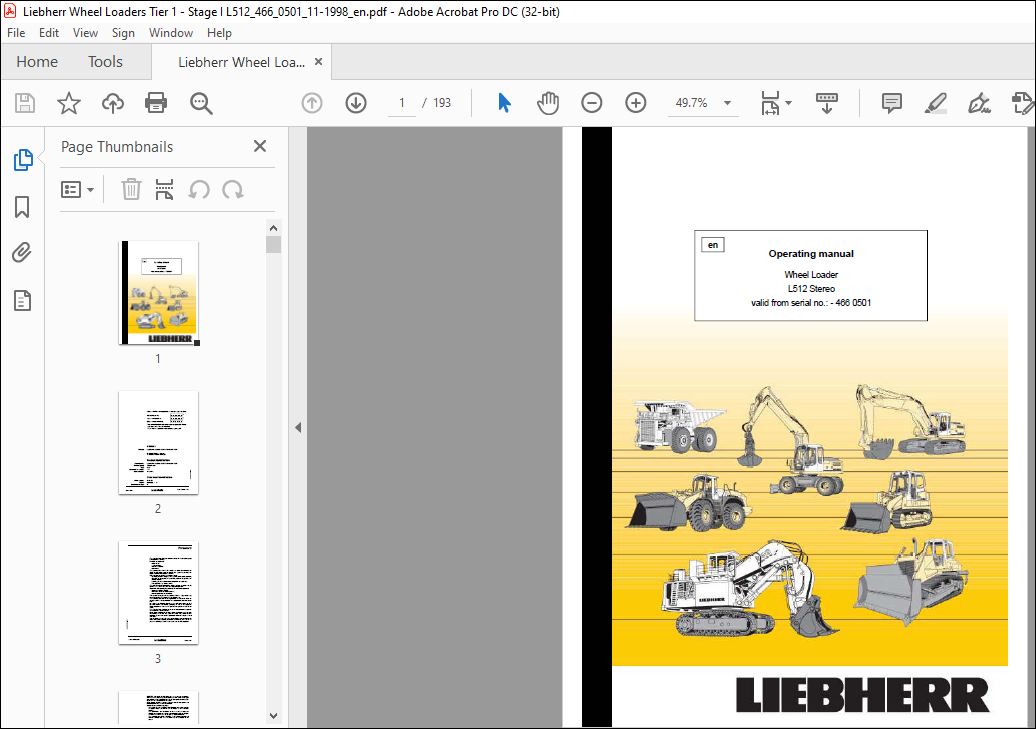This screenshot has width=1036, height=729.
Task: Click the thumbnails scrollbar thumb
Action: coord(274,245)
